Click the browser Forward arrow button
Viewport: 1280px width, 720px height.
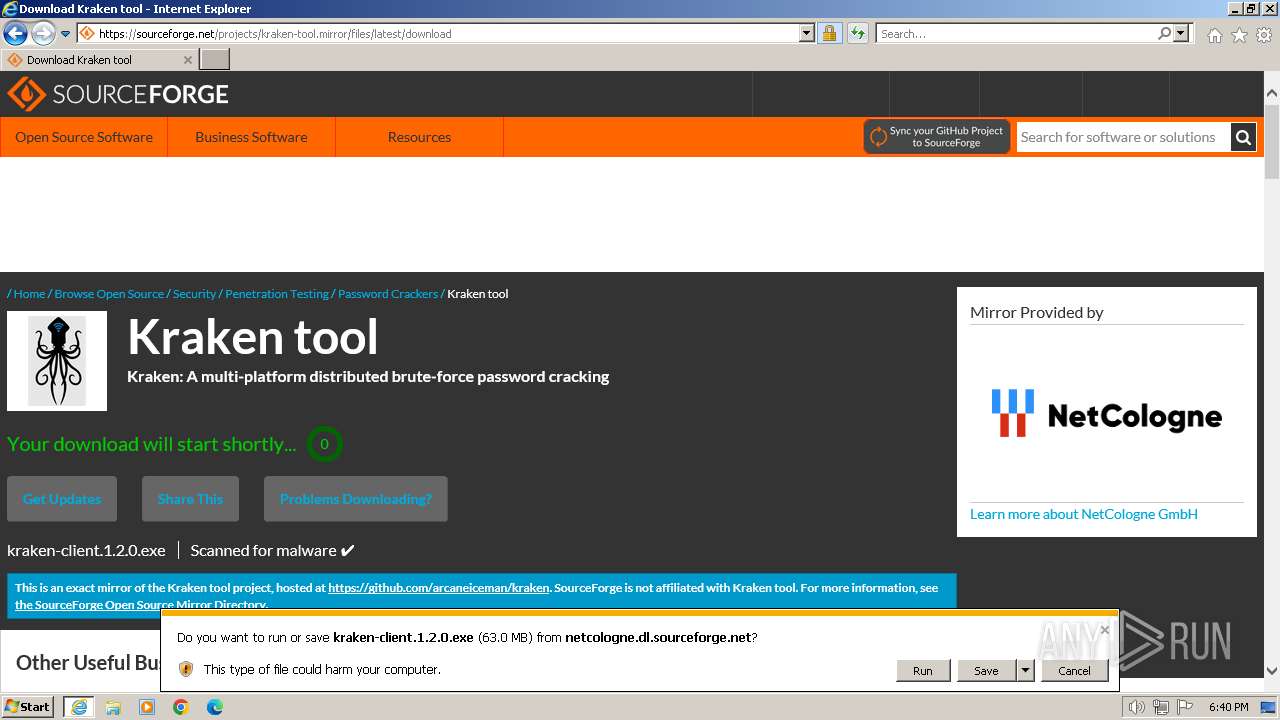point(43,34)
